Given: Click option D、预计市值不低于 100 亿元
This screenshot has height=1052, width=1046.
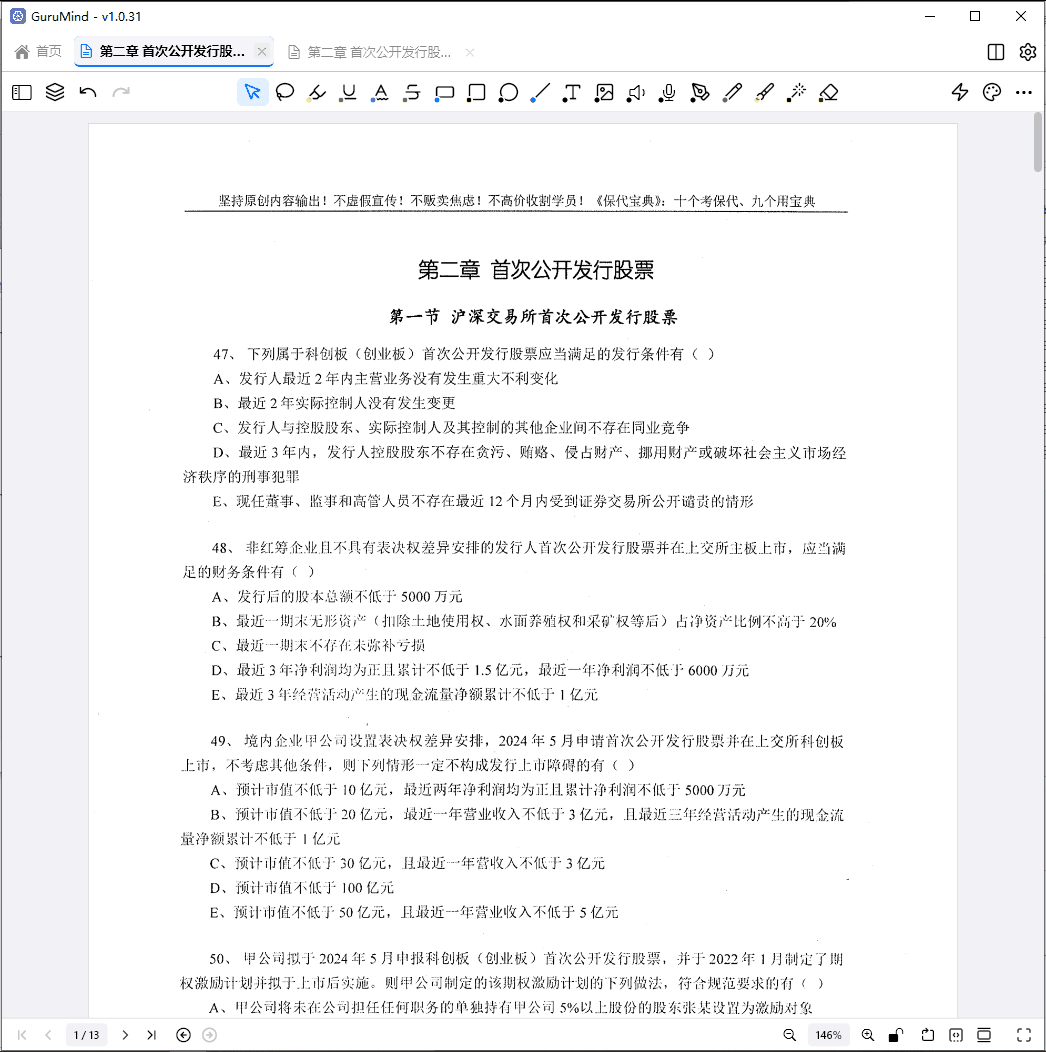Looking at the screenshot, I should point(302,888).
